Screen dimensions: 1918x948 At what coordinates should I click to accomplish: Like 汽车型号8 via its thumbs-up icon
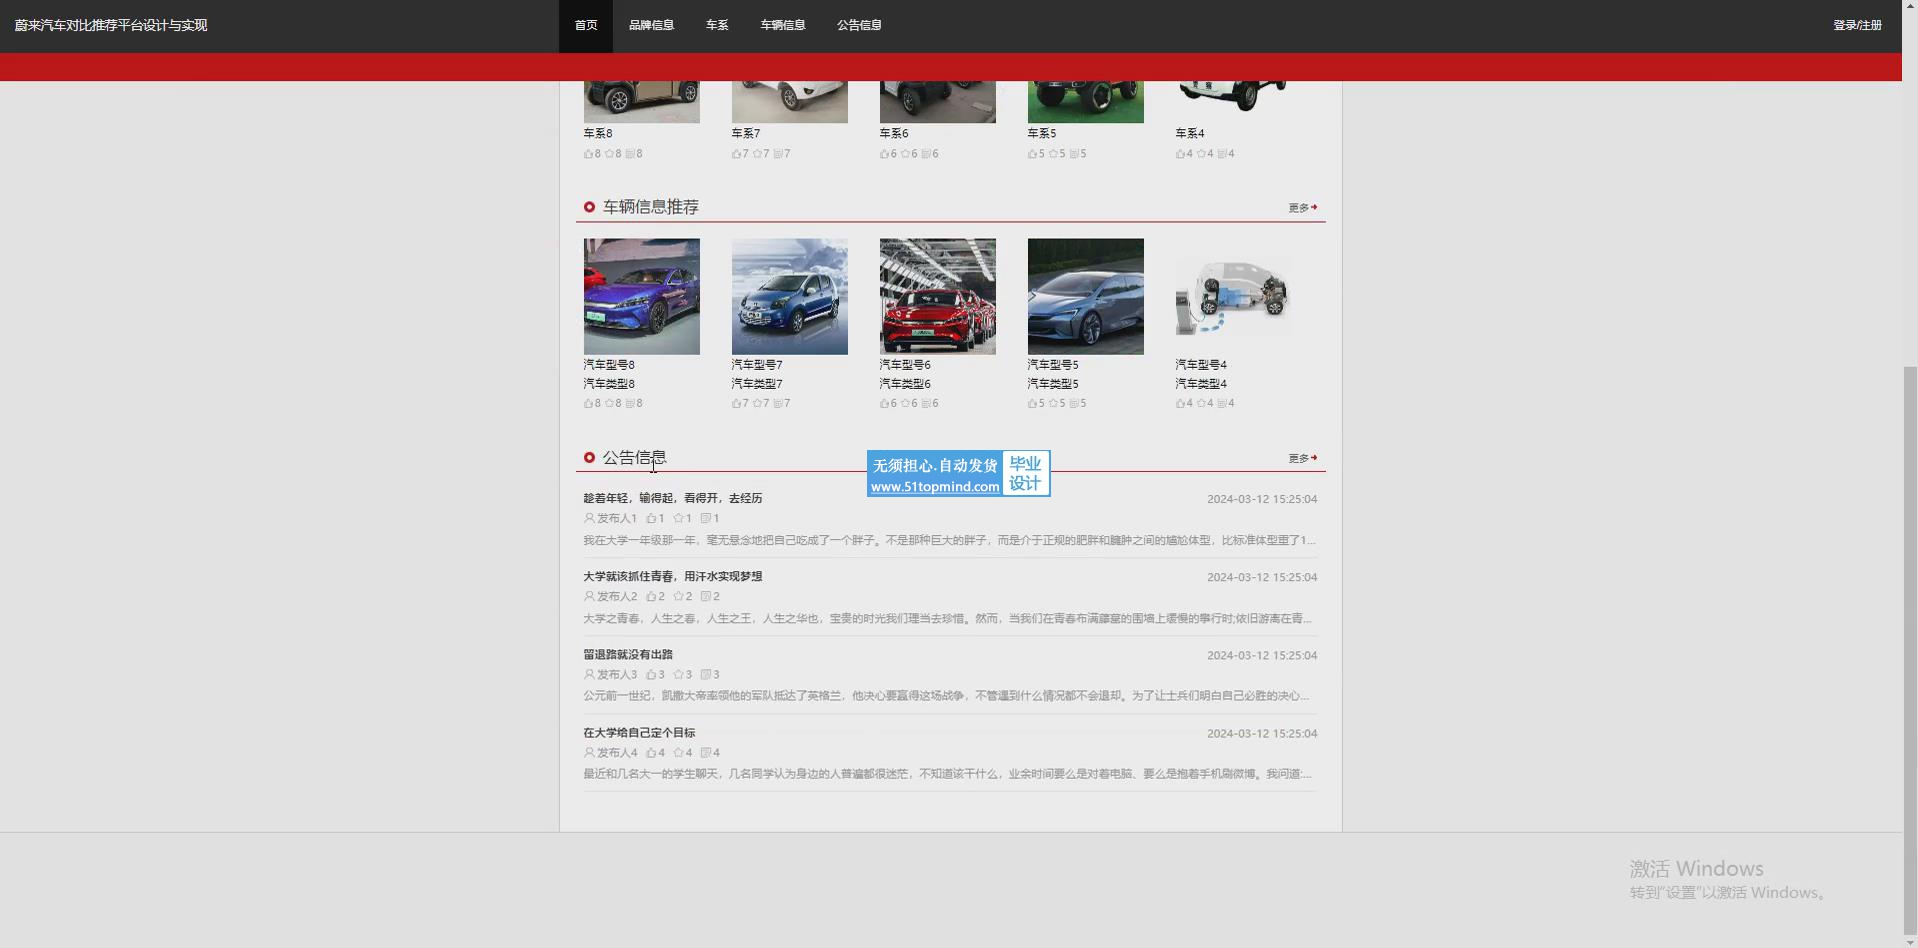[588, 404]
